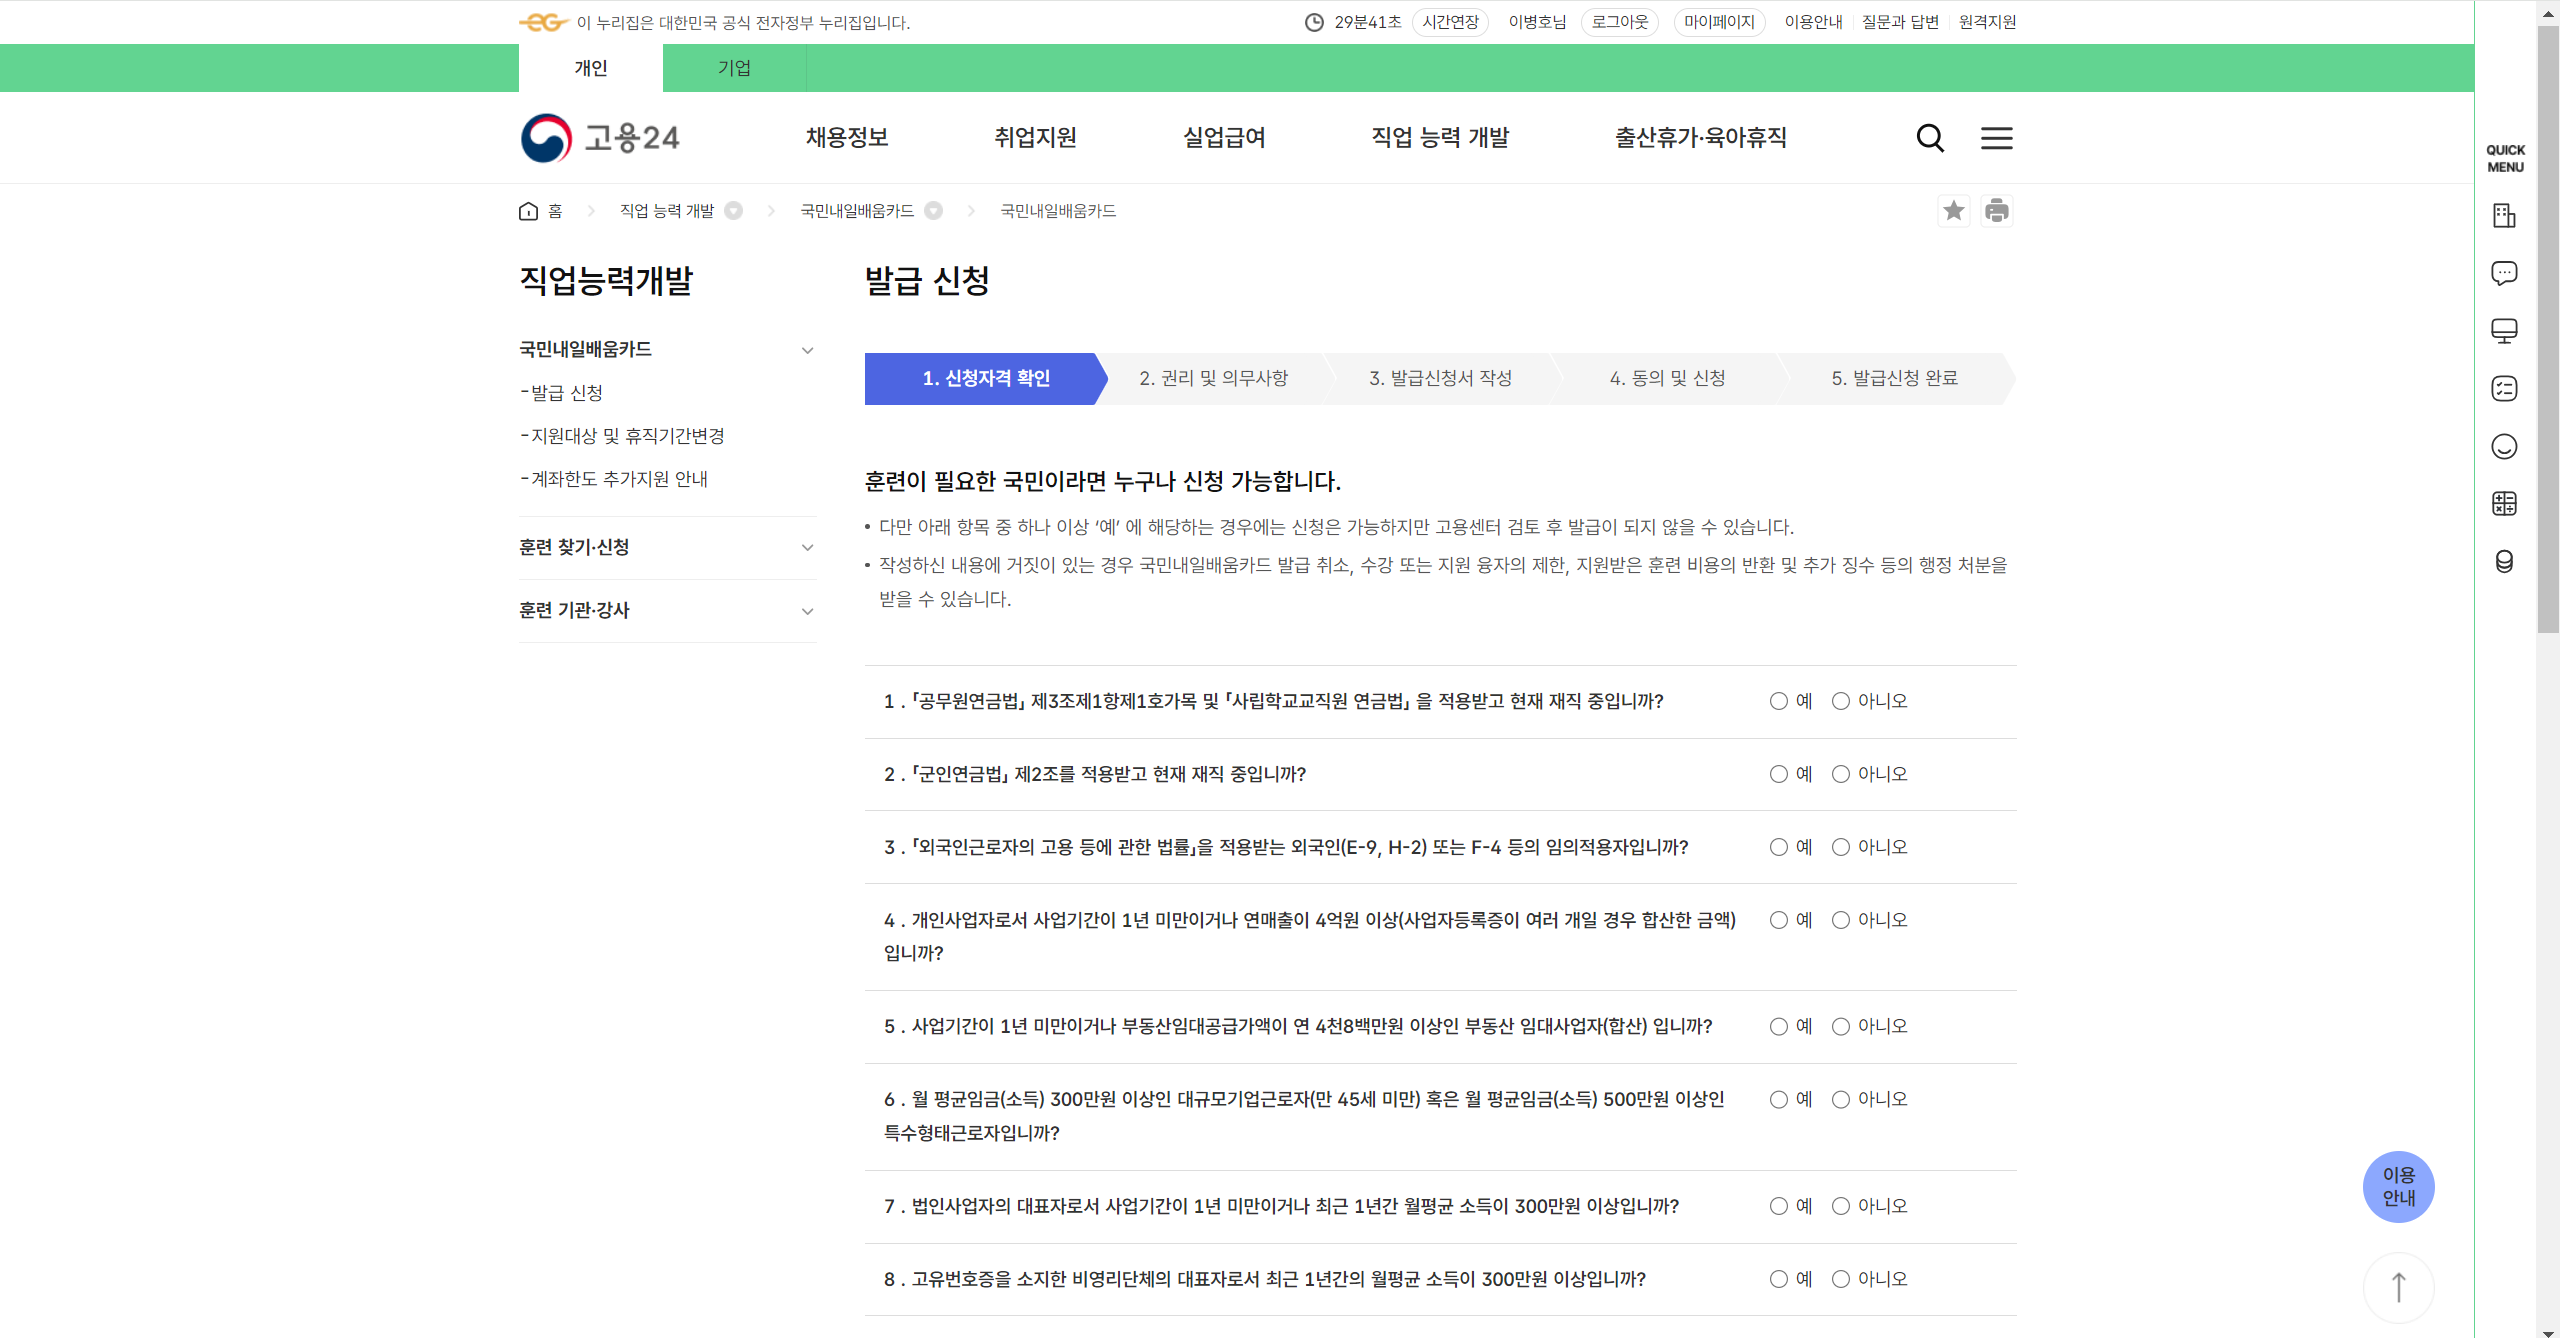Click the 시간연장 button
Viewport: 2560px width, 1338px height.
pos(1450,22)
